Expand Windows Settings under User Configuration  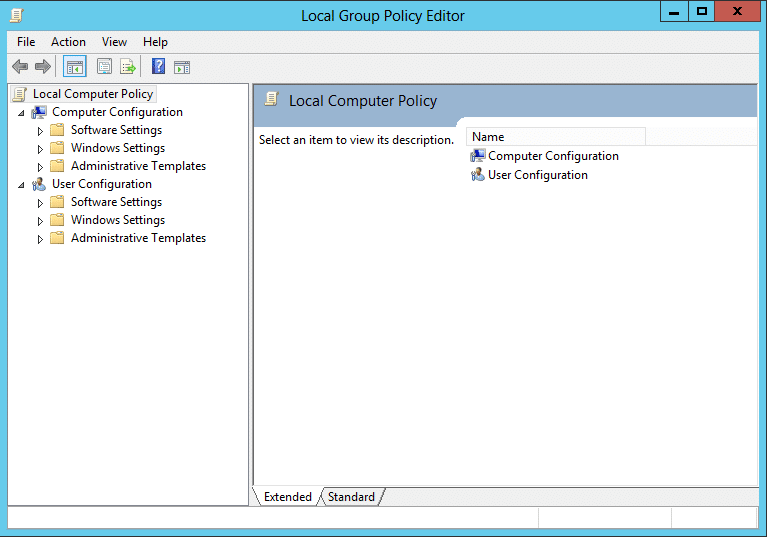click(40, 221)
